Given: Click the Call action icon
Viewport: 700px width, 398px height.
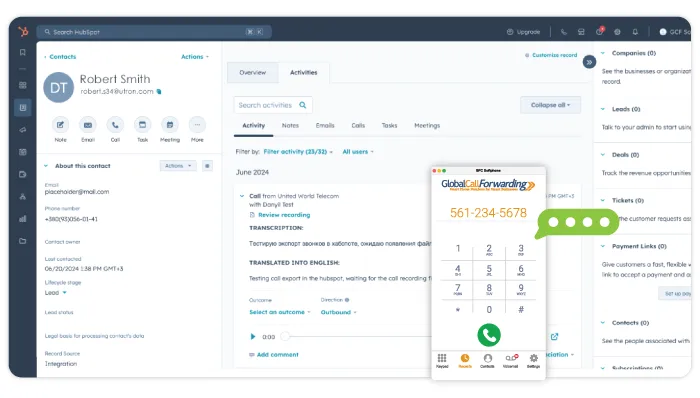Looking at the screenshot, I should (115, 125).
